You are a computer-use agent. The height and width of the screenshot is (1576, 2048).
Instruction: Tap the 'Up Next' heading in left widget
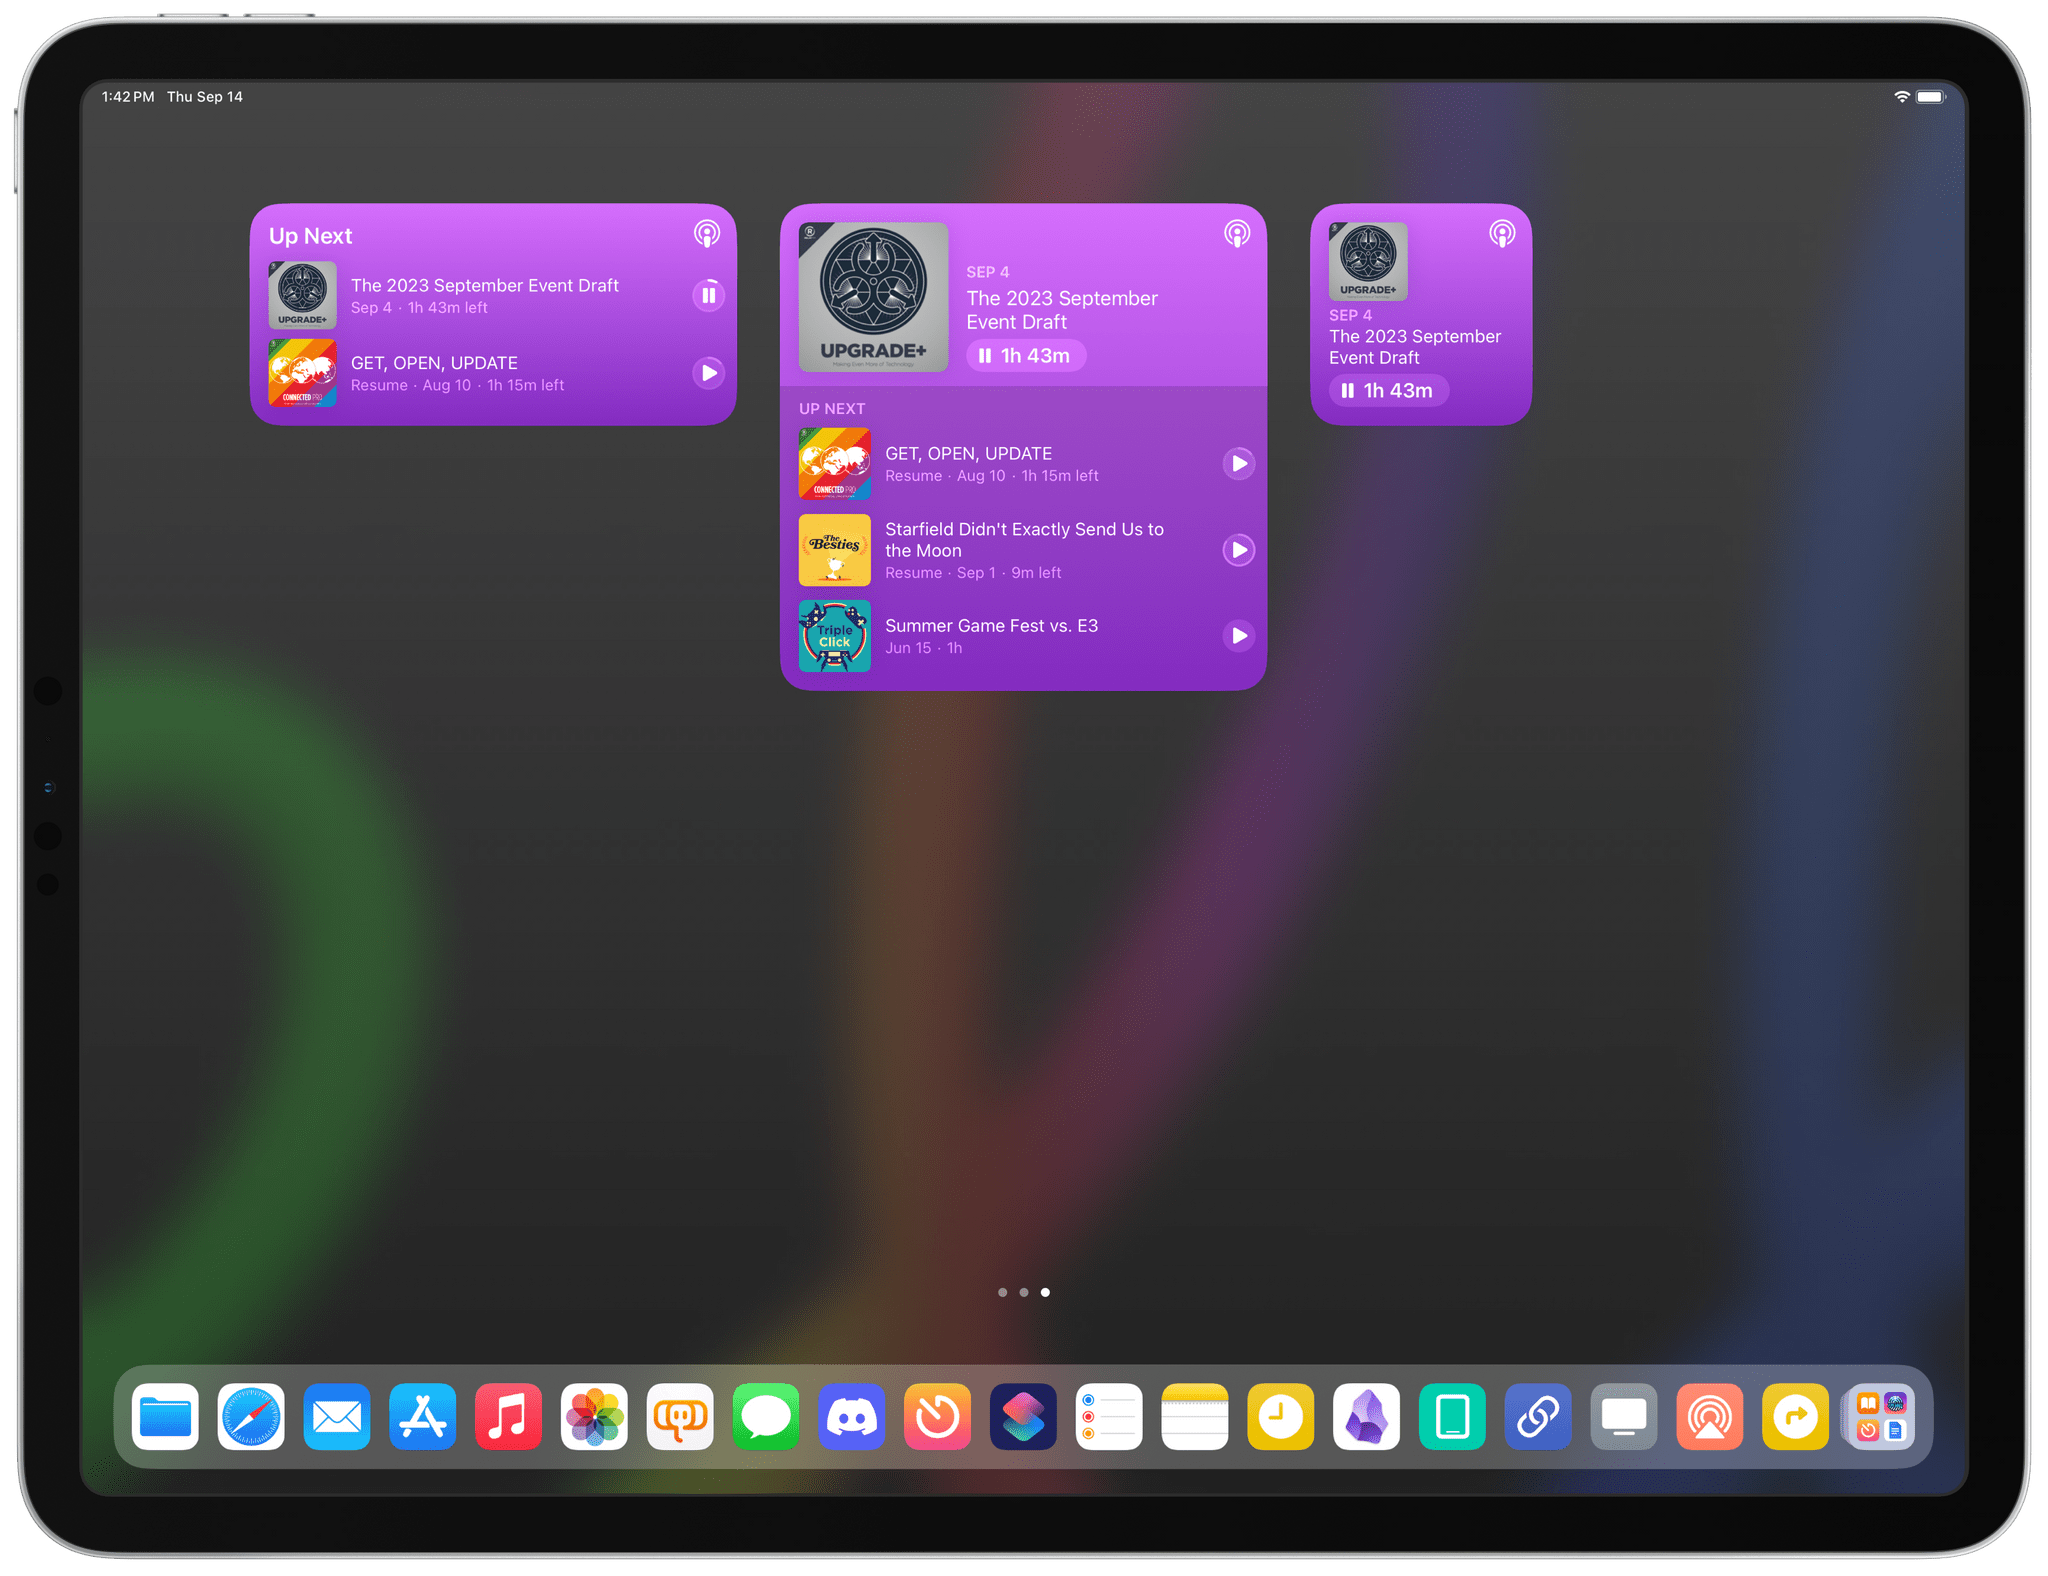coord(311,236)
